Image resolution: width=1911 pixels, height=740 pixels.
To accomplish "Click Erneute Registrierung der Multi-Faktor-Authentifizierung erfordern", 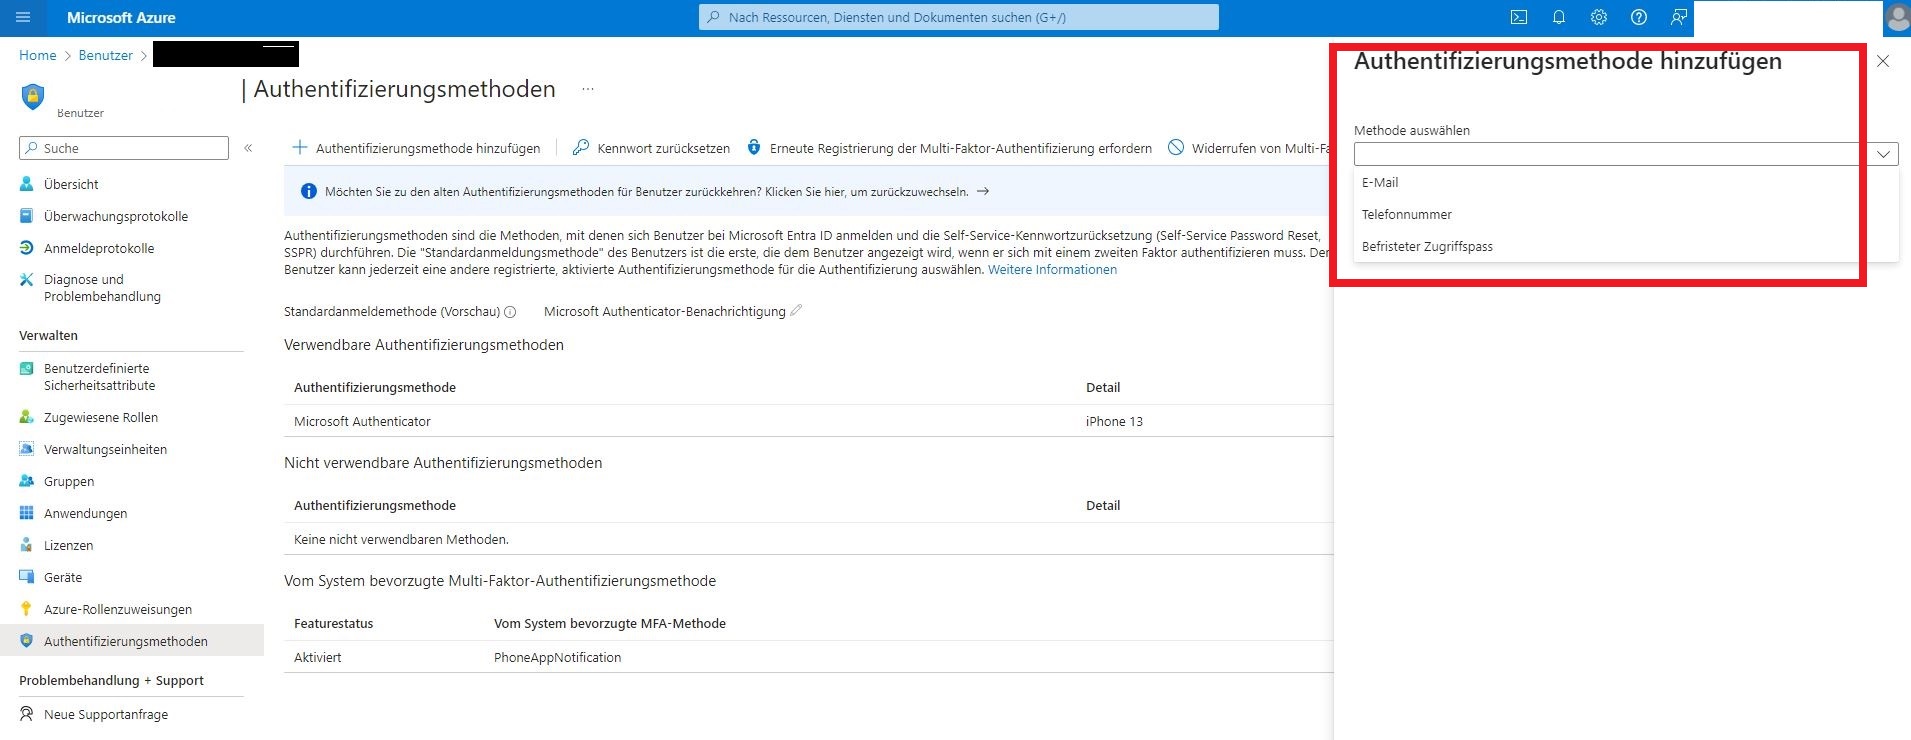I will 949,148.
